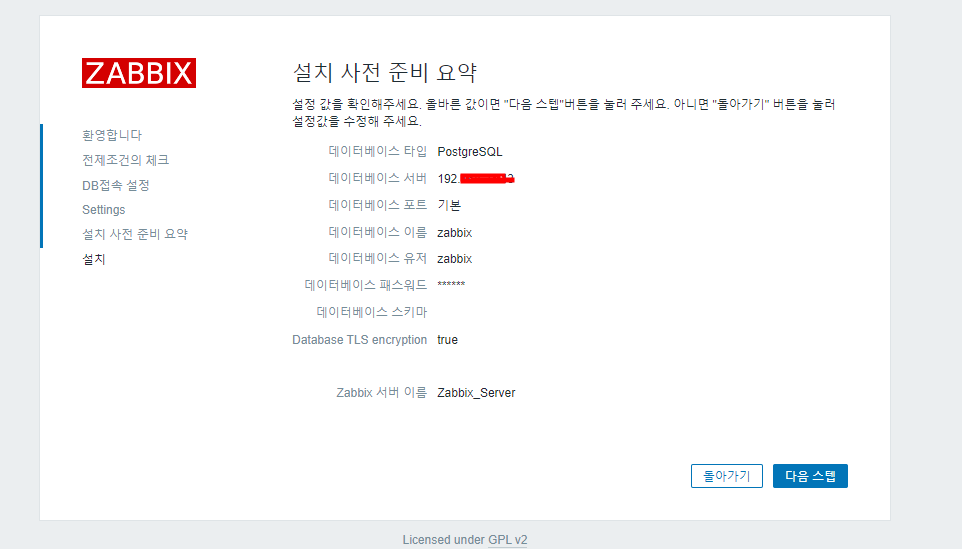Click the 데이터베이스 서버 label
This screenshot has width=962, height=549.
point(377,178)
